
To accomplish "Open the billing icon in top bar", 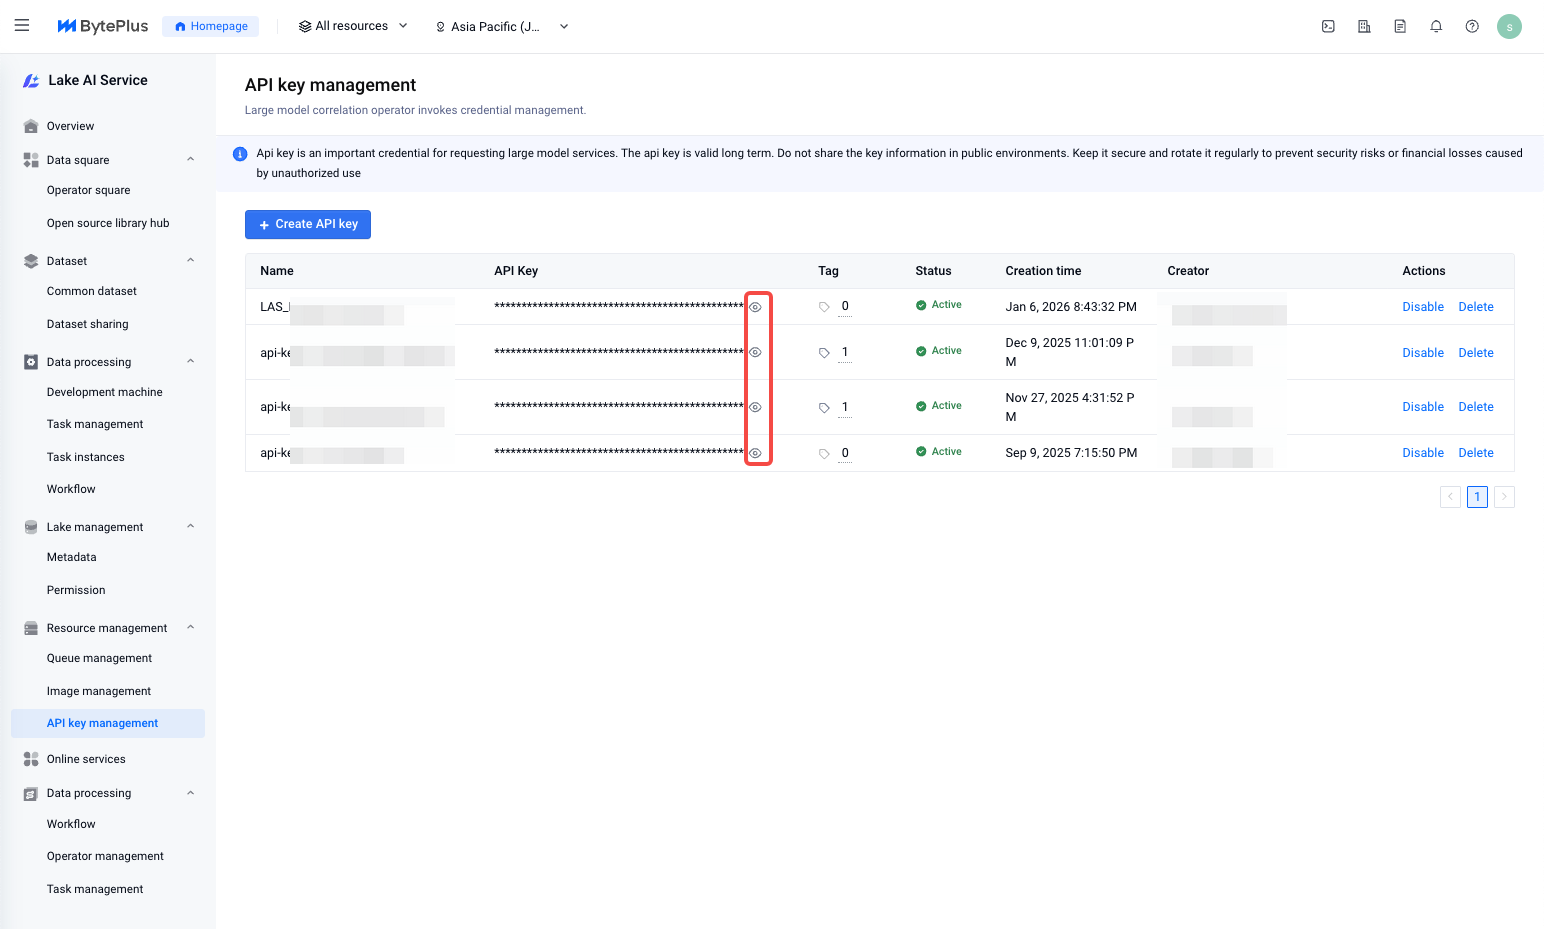I will pos(1364,27).
